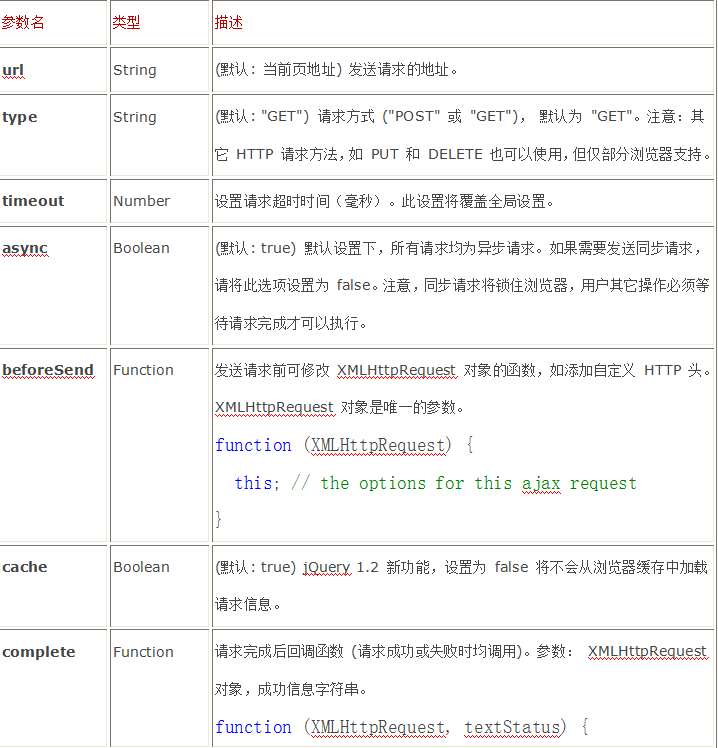
Task: Click the blue 'this' keyword in beforeSend code
Action: [x=253, y=483]
